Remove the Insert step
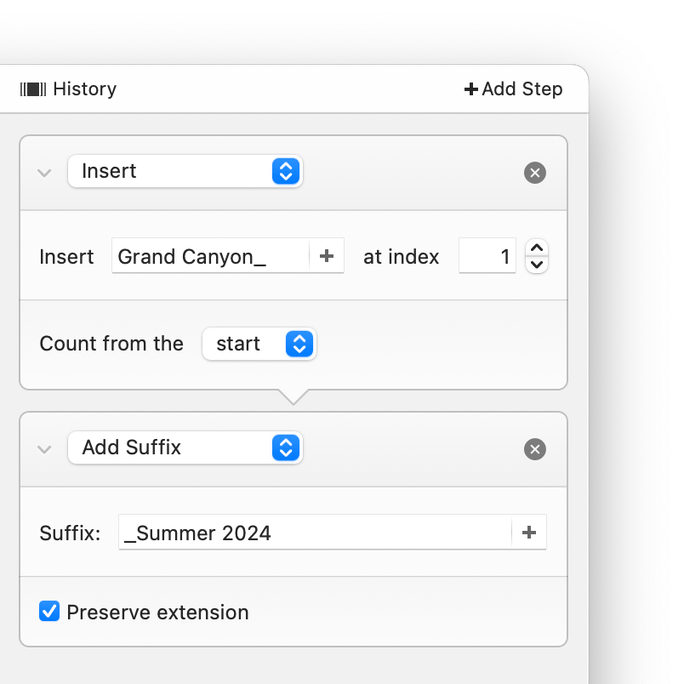The height and width of the screenshot is (684, 684). pos(535,173)
